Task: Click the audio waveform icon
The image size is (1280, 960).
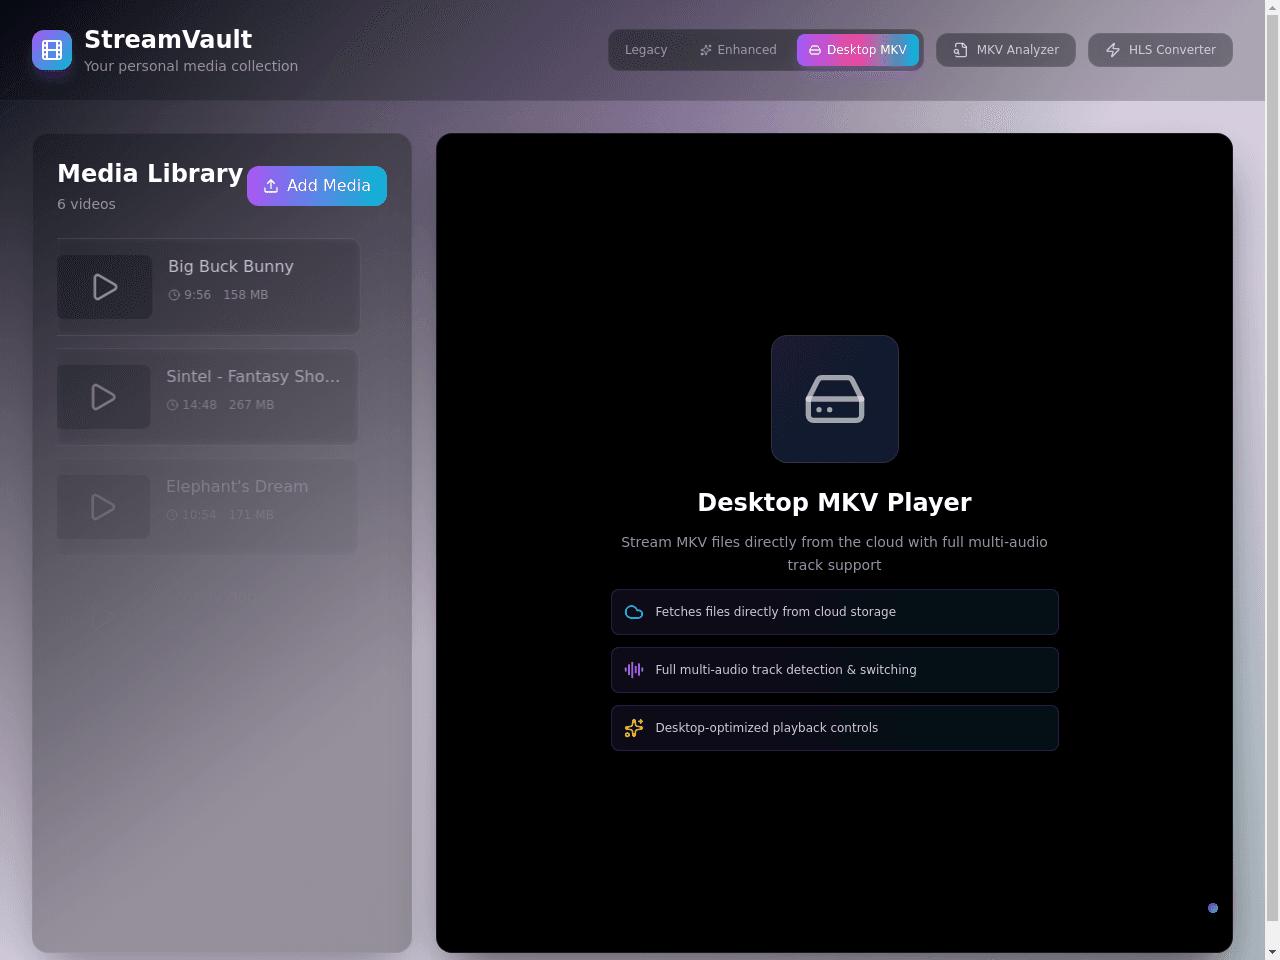Action: (634, 670)
